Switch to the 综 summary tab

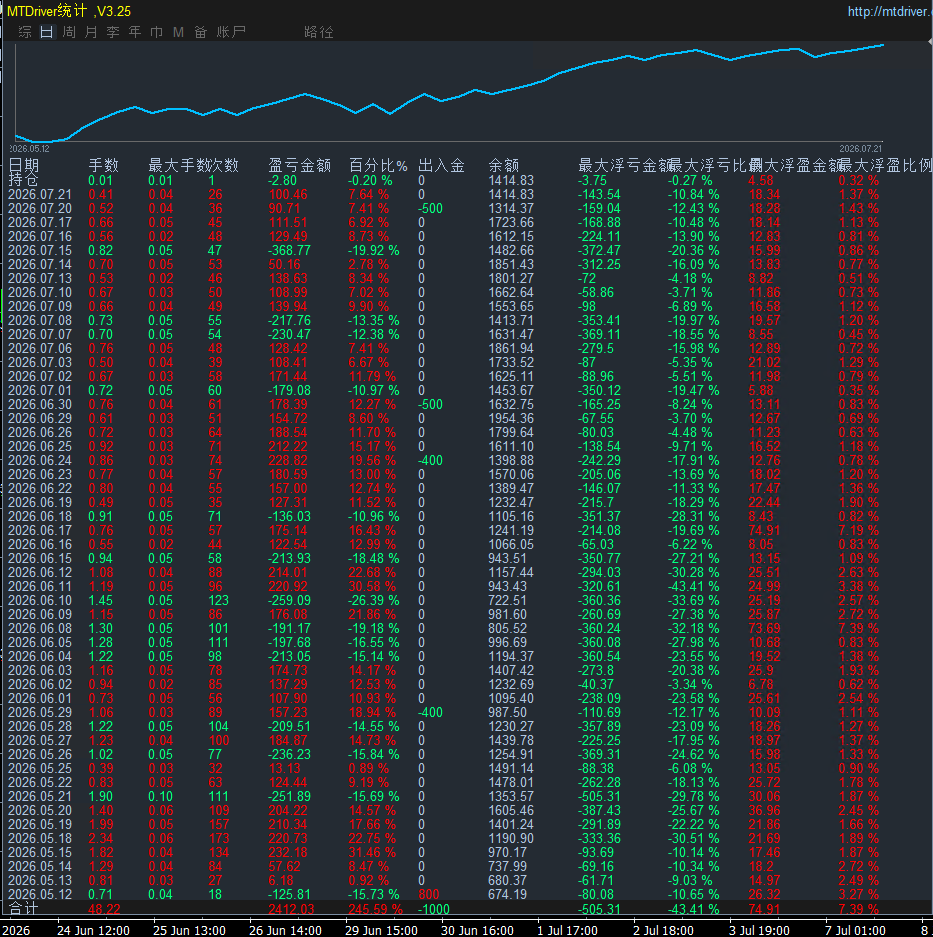coord(25,32)
